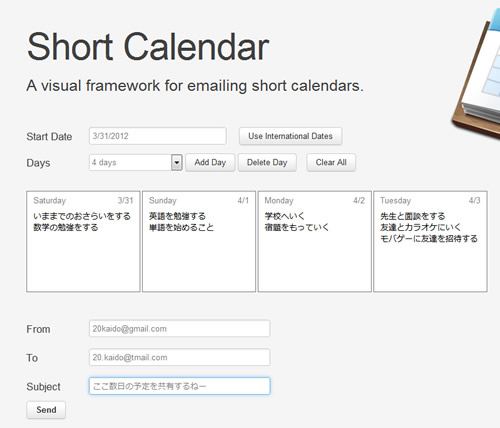Click the Short Calendar title heading

(x=148, y=47)
